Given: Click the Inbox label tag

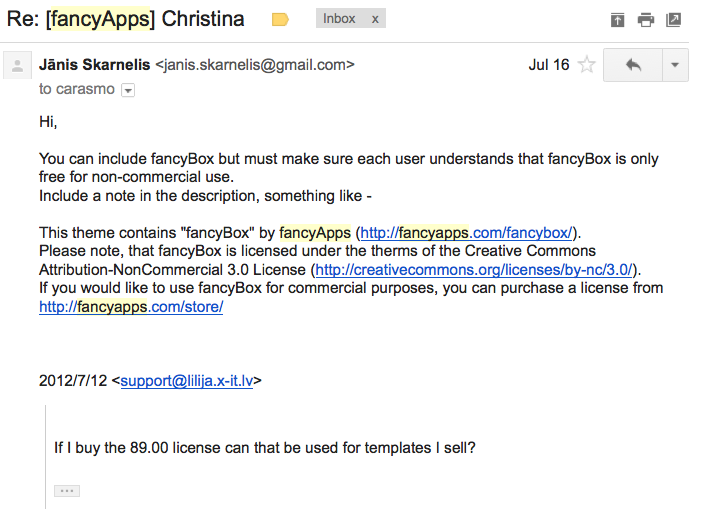Looking at the screenshot, I should tap(339, 19).
